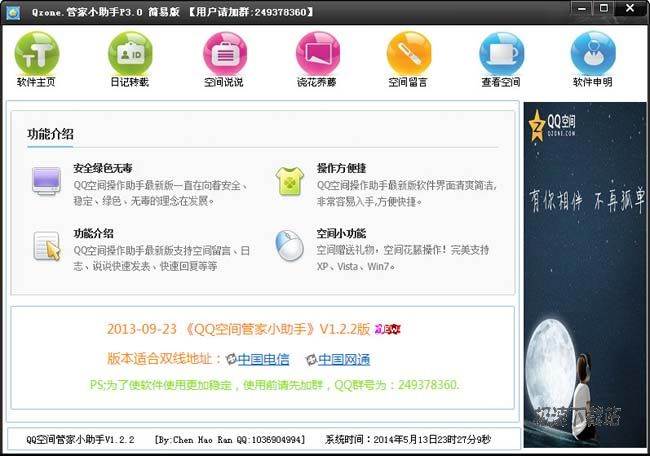Click the 日记转载 label text
650x456 pixels.
coord(129,82)
